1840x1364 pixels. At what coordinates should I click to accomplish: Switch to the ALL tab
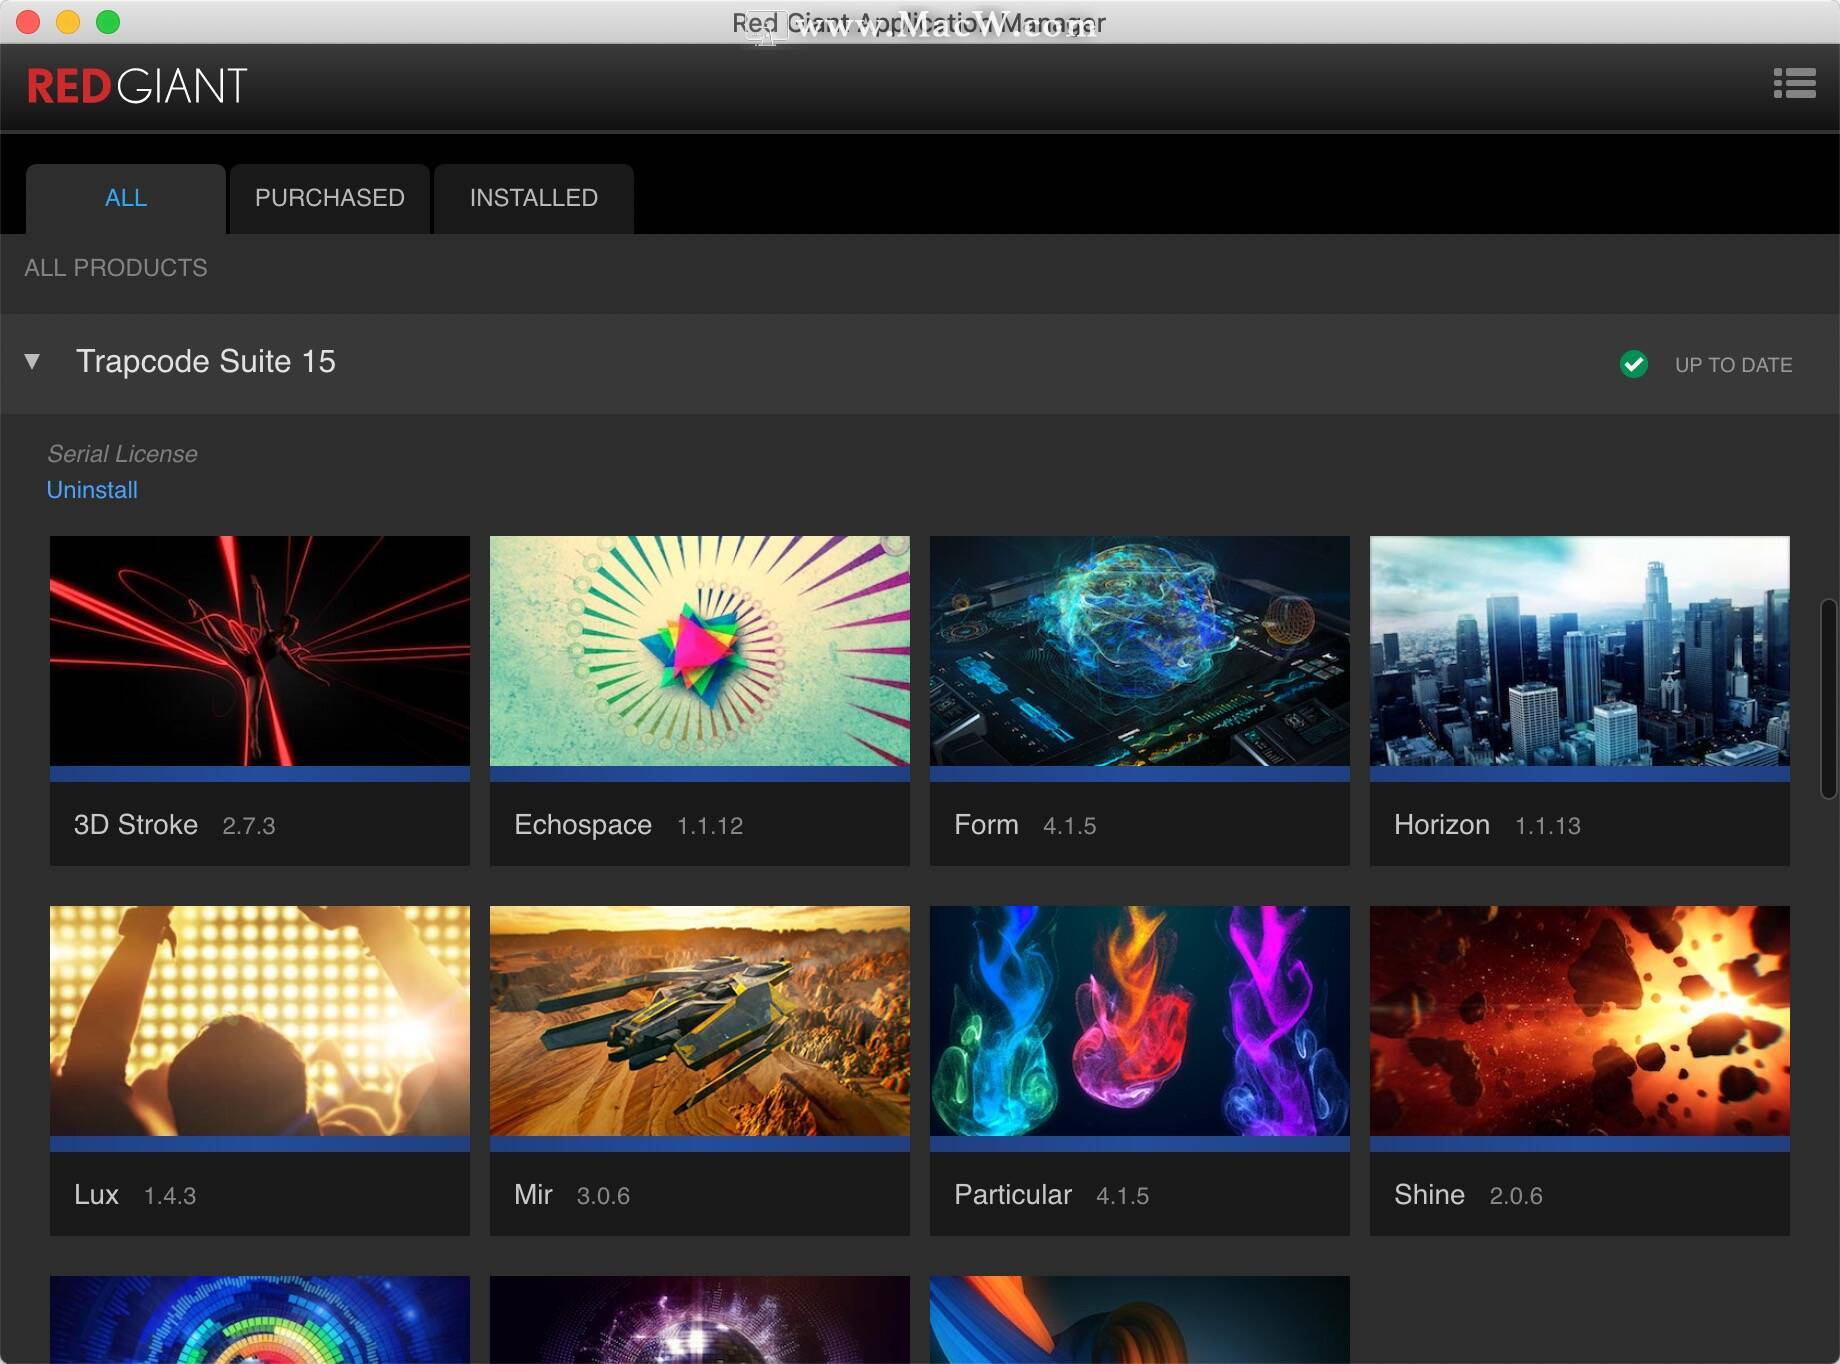[x=126, y=198]
